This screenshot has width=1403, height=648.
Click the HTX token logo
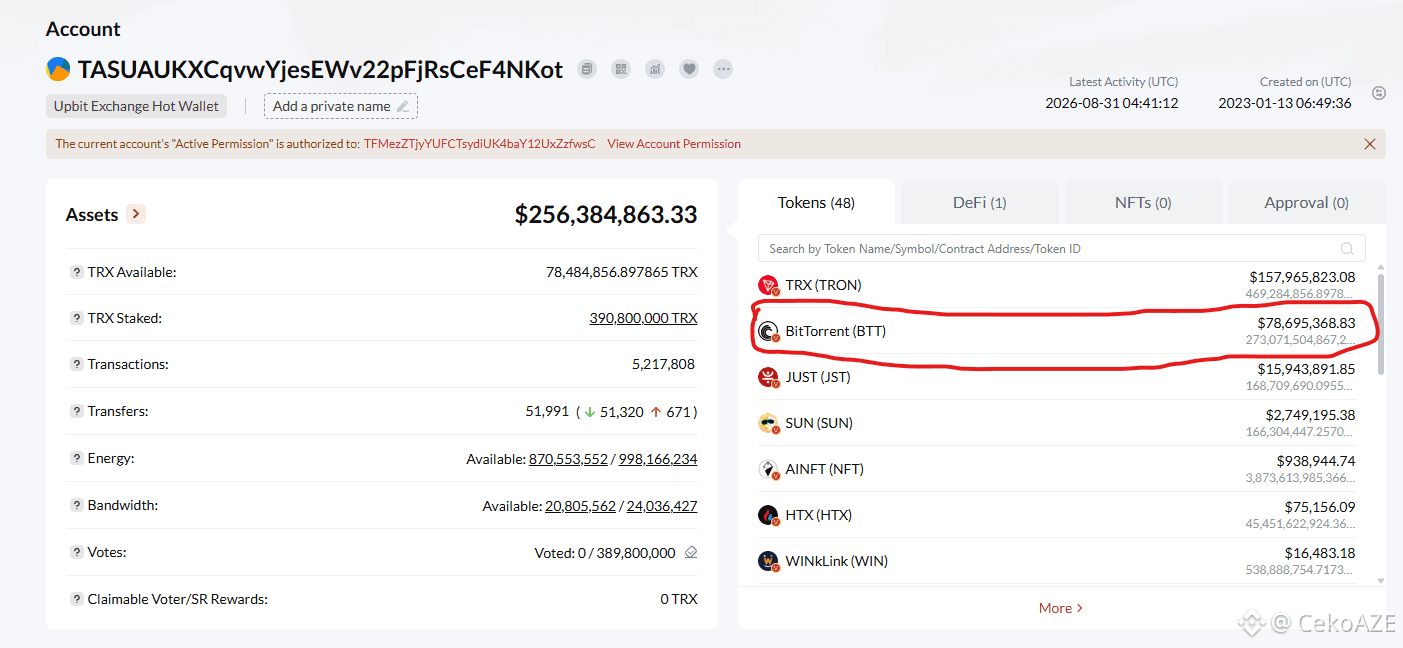pyautogui.click(x=768, y=515)
